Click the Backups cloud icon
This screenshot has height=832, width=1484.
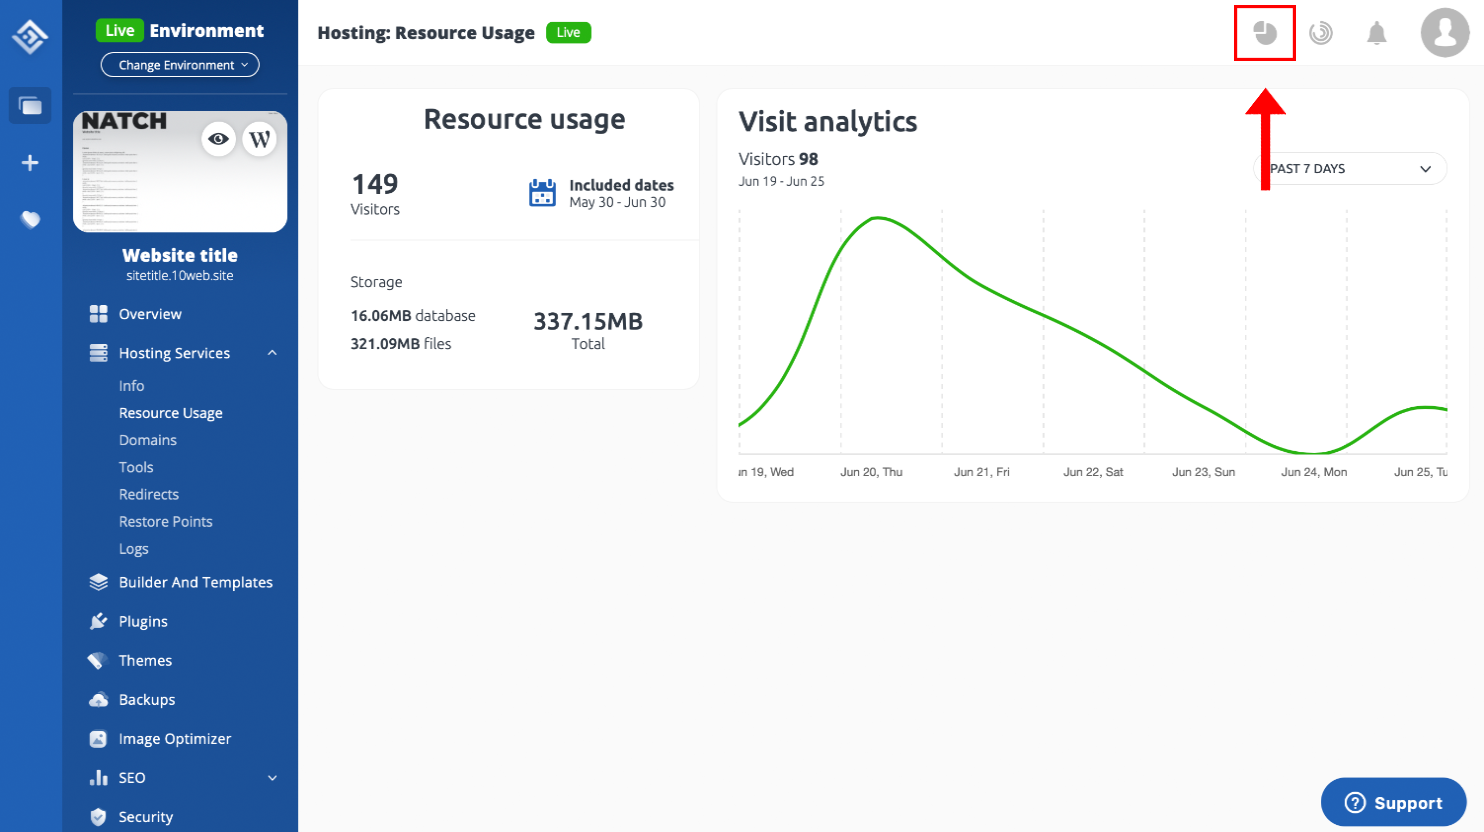click(98, 700)
